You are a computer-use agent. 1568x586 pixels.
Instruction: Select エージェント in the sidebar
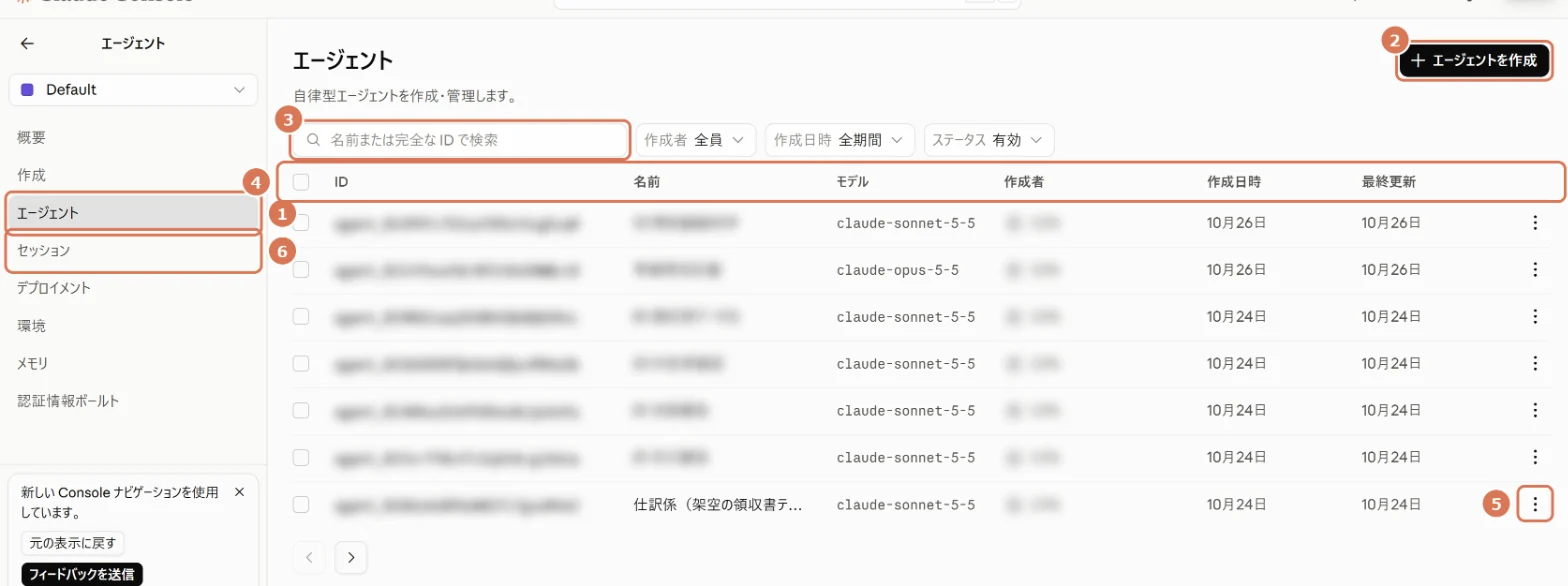pos(133,213)
